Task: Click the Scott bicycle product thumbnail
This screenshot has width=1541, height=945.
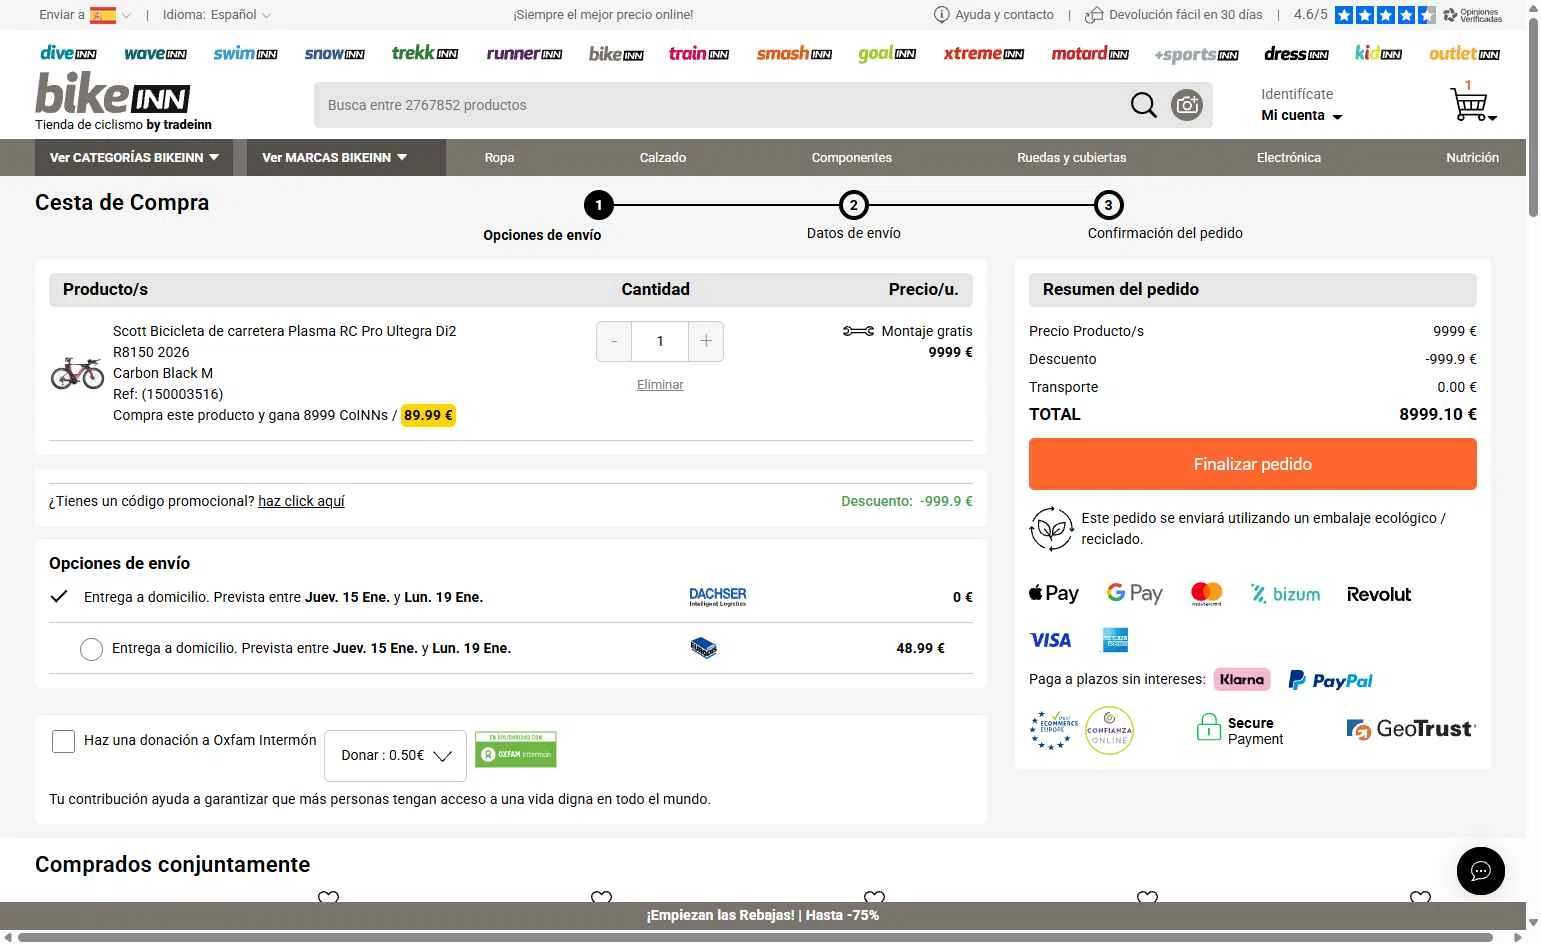Action: coord(77,373)
